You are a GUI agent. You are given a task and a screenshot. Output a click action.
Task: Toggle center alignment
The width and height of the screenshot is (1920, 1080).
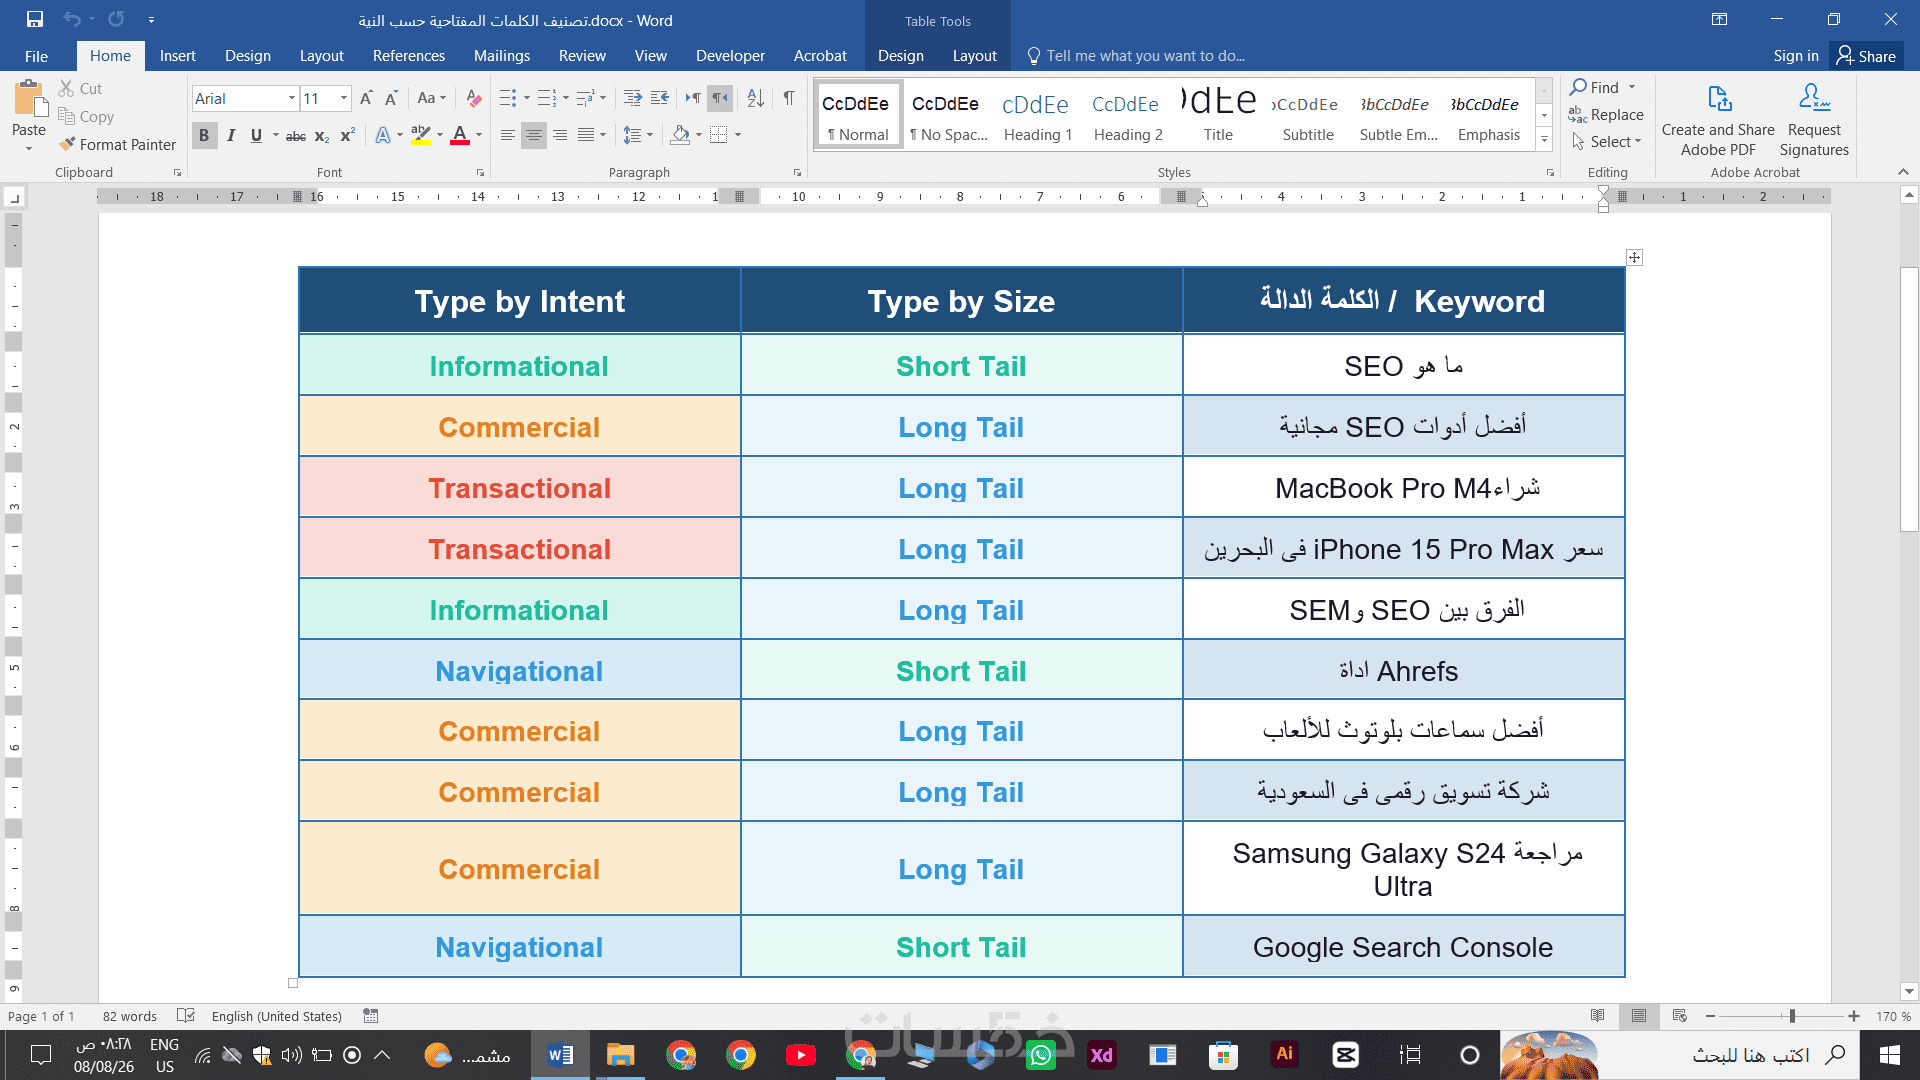point(534,135)
